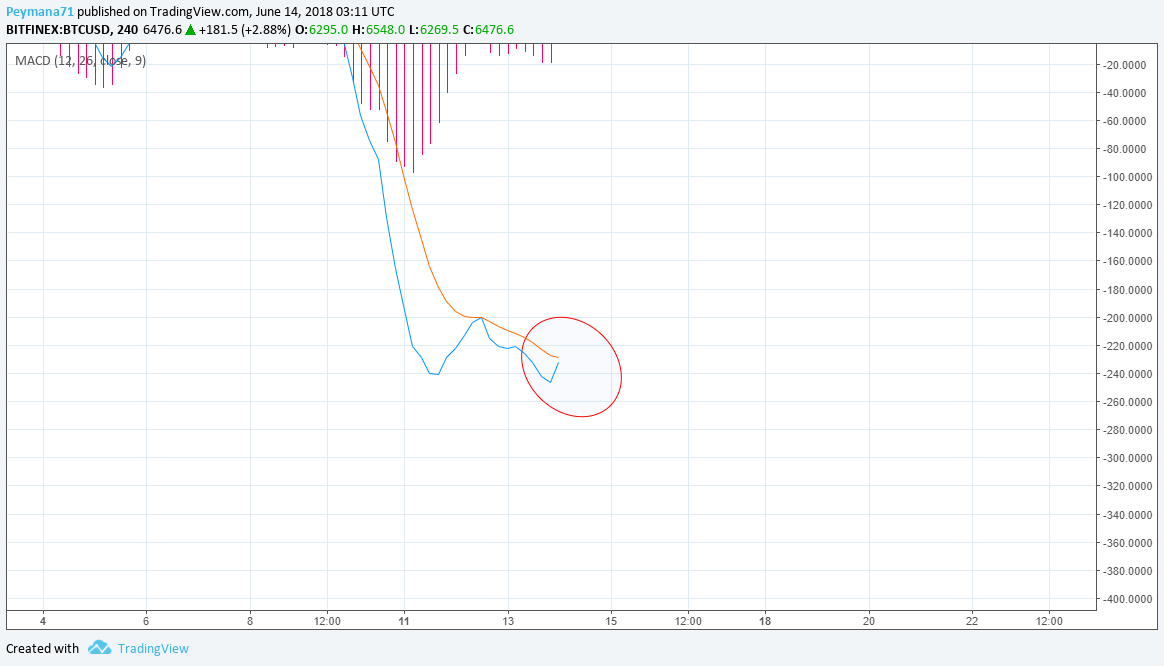This screenshot has height=666, width=1164.
Task: Click the low price value L:6269.5
Action: [434, 30]
